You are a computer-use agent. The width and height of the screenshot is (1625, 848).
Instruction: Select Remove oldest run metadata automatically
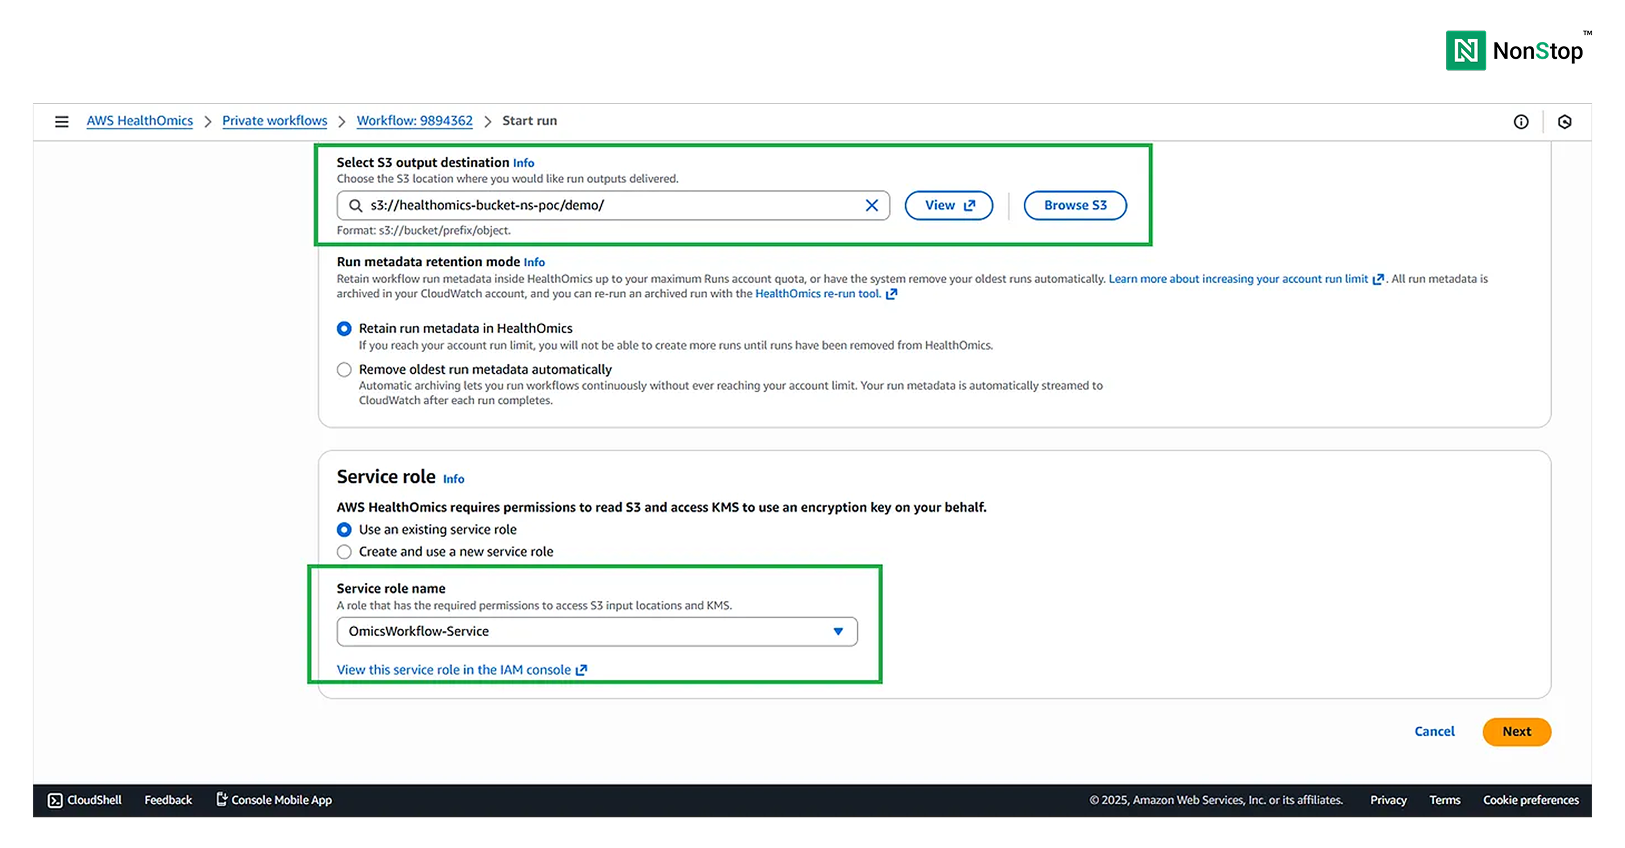coord(344,370)
